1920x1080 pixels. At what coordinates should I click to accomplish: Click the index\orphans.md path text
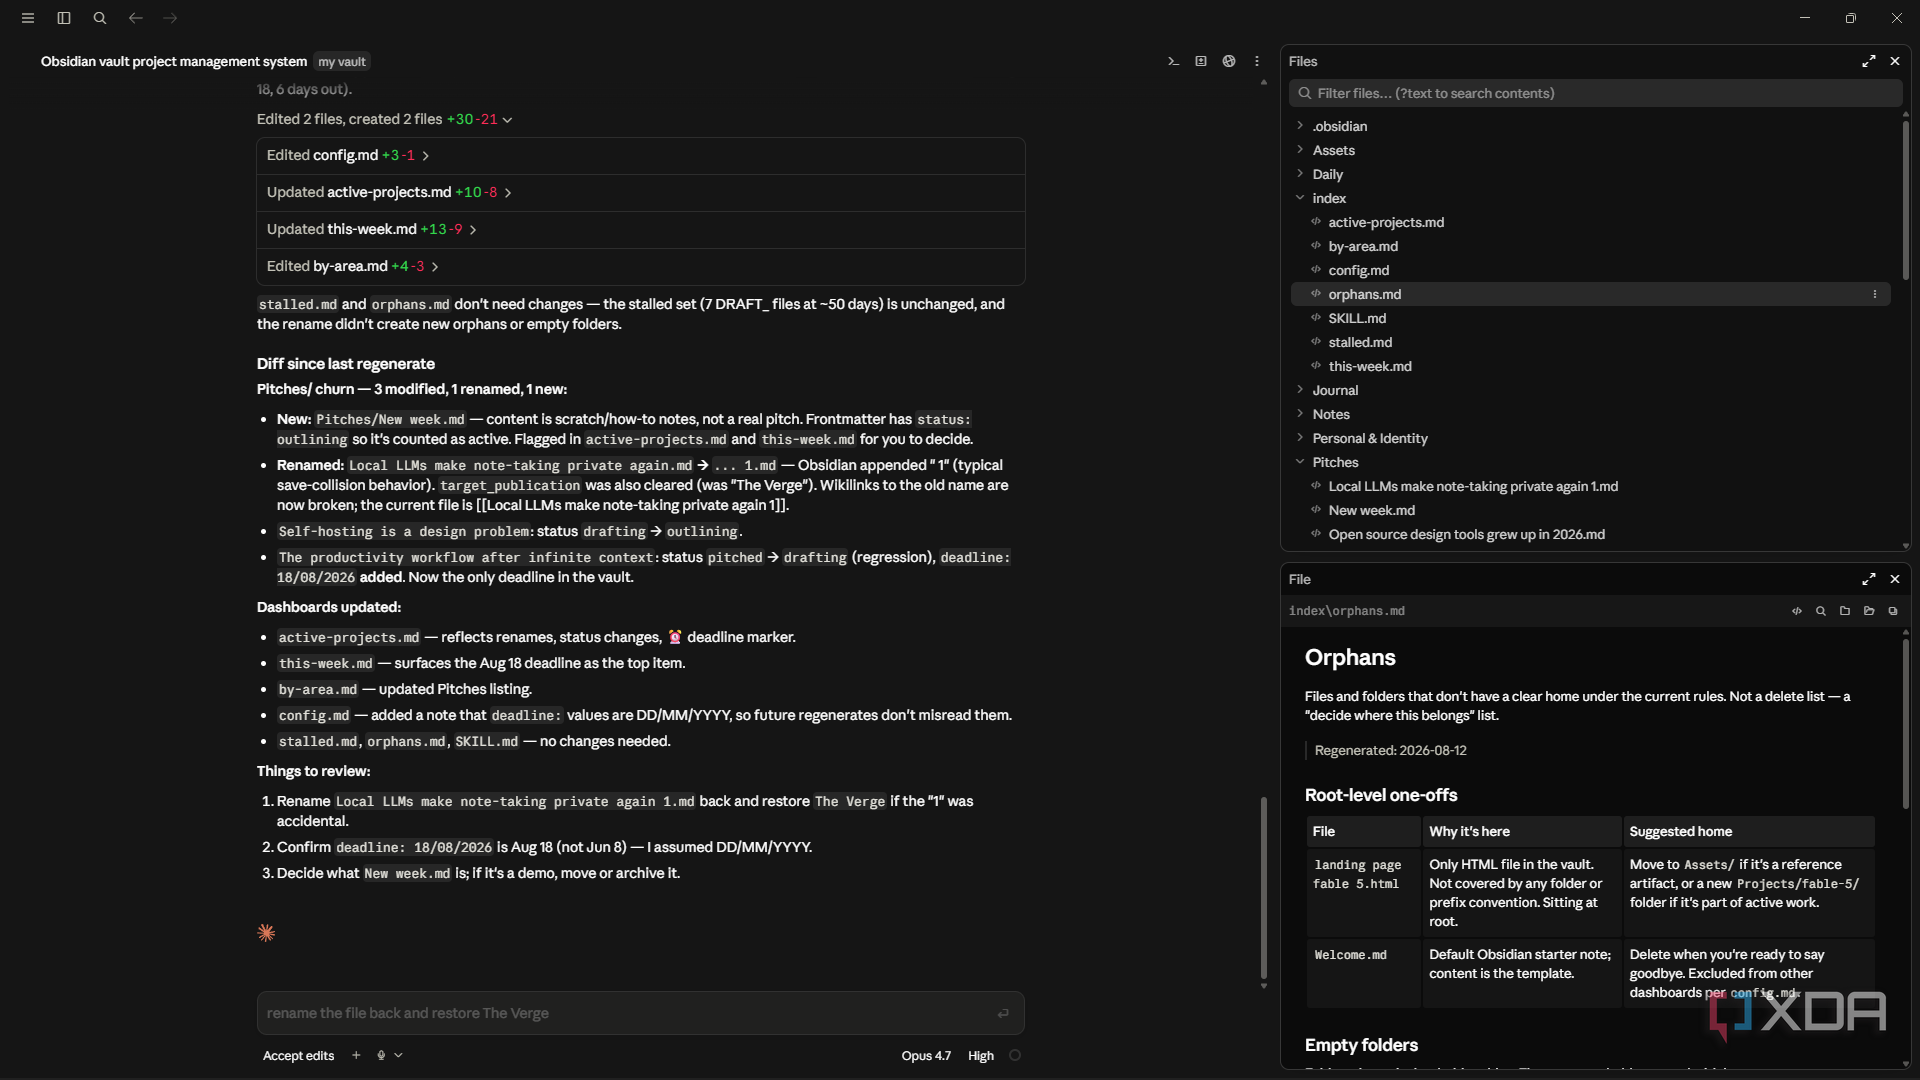click(1346, 611)
